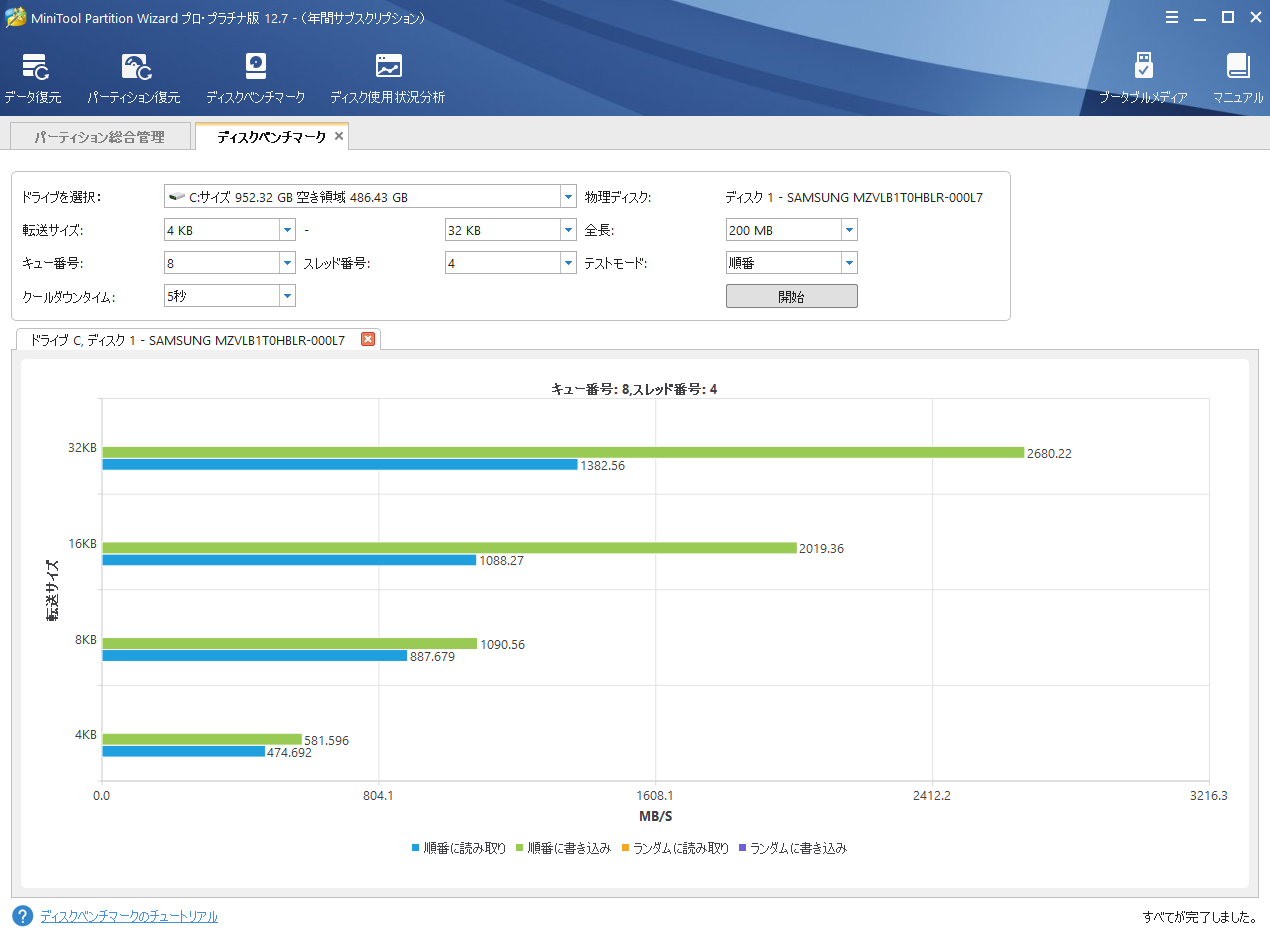Toggle 順番に読み取り legend series
The width and height of the screenshot is (1270, 939).
click(459, 848)
